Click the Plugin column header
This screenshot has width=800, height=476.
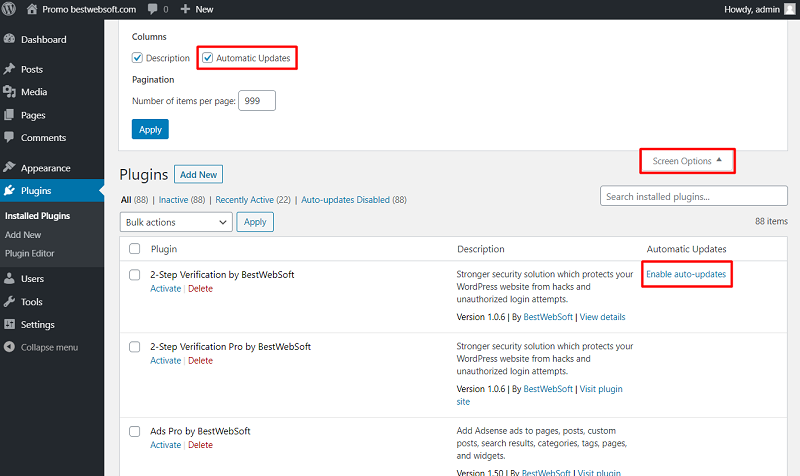(x=164, y=249)
